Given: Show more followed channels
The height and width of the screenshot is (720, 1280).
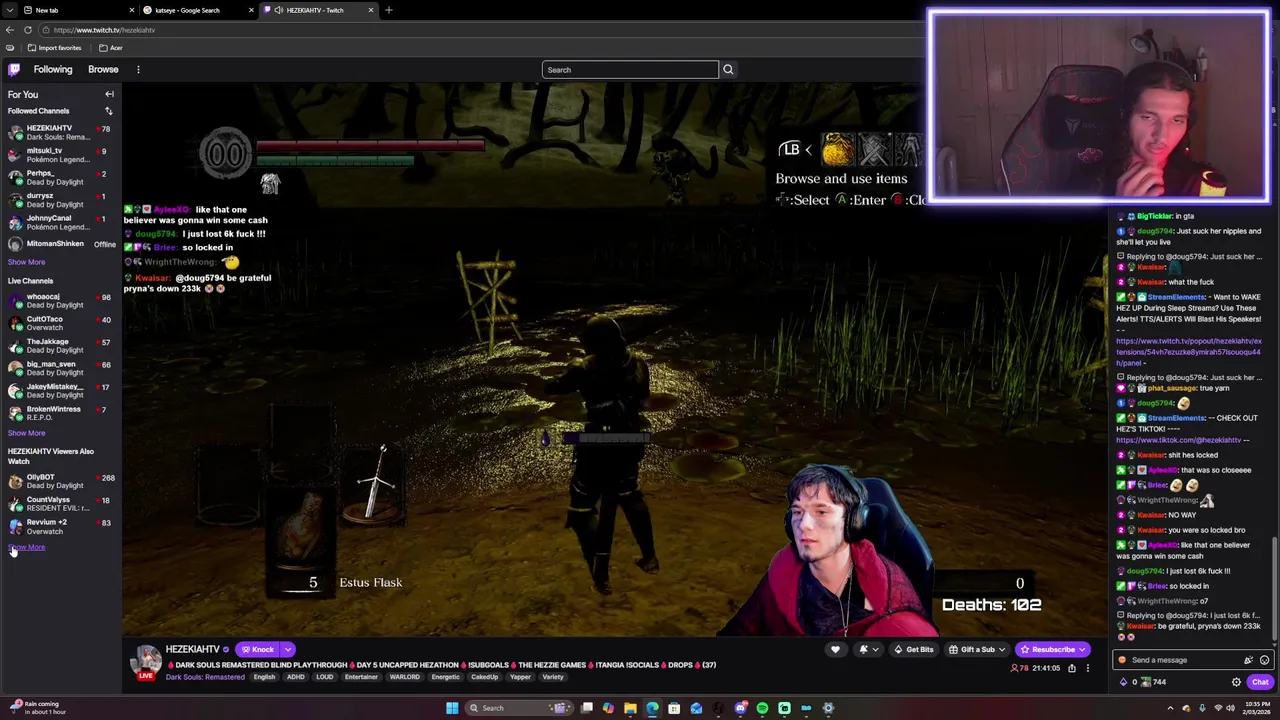Looking at the screenshot, I should 26,262.
